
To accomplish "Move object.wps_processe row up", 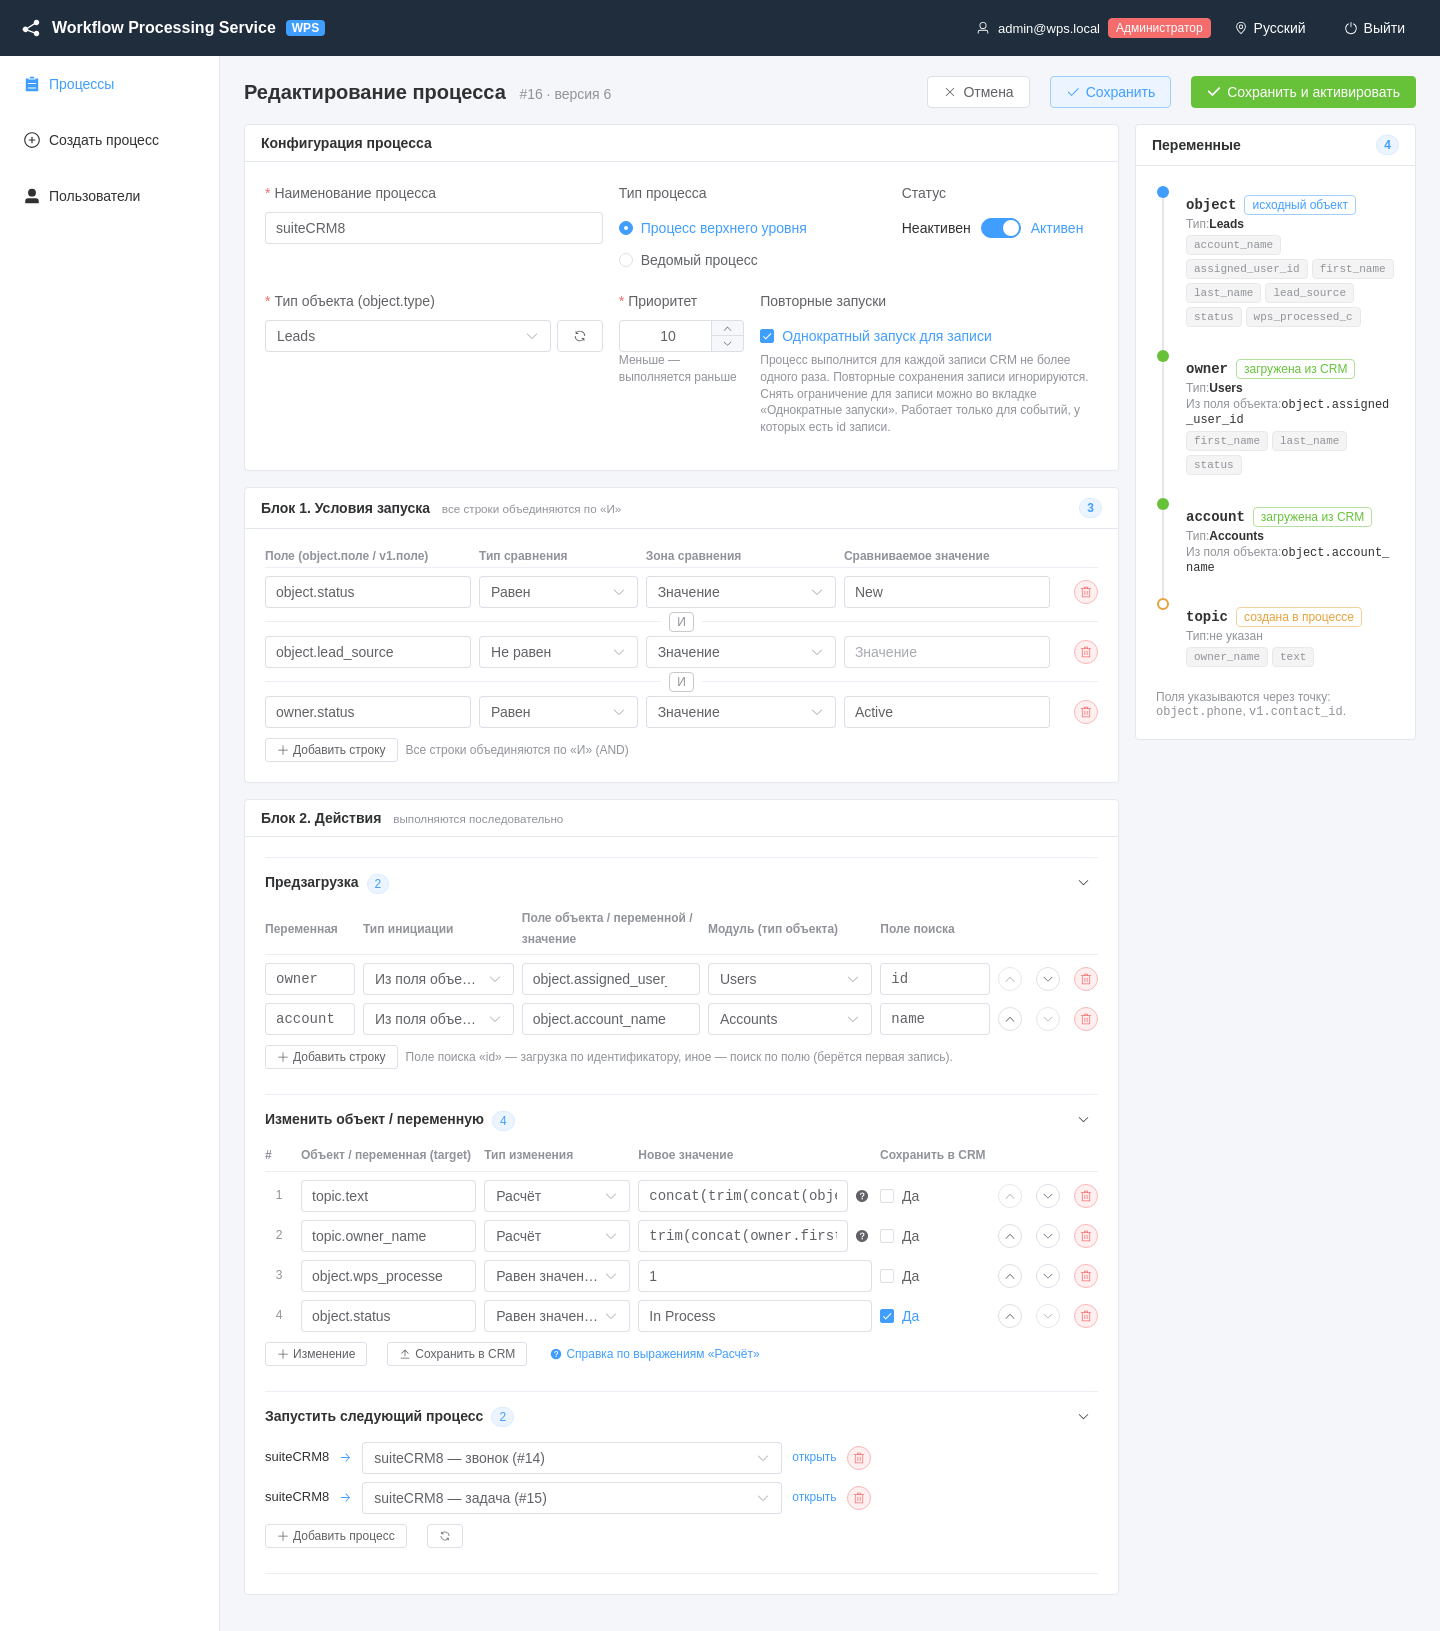I will (x=1010, y=1276).
